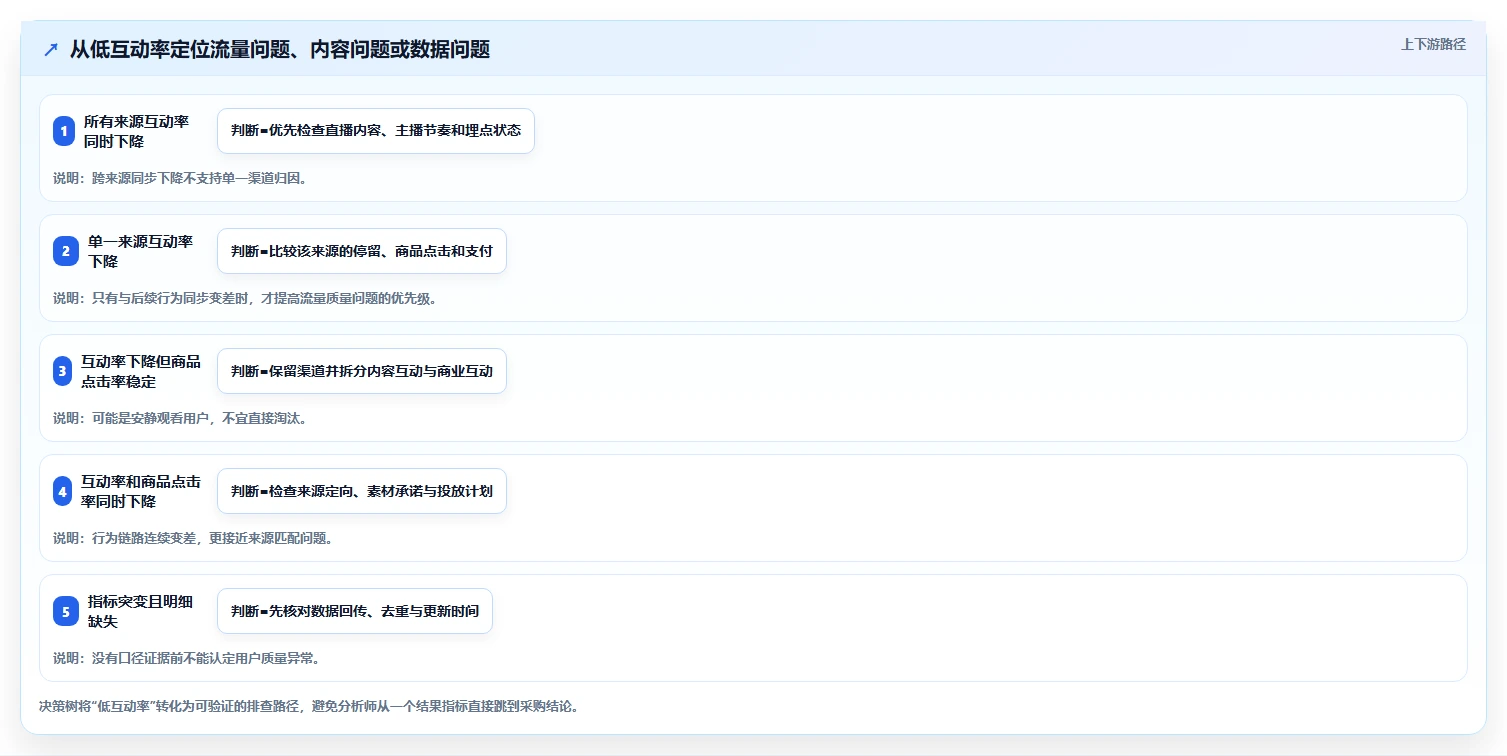Image resolution: width=1507 pixels, height=756 pixels.
Task: Click 判断=比较该来源的停留、商品点击和支付 pill
Action: (362, 251)
